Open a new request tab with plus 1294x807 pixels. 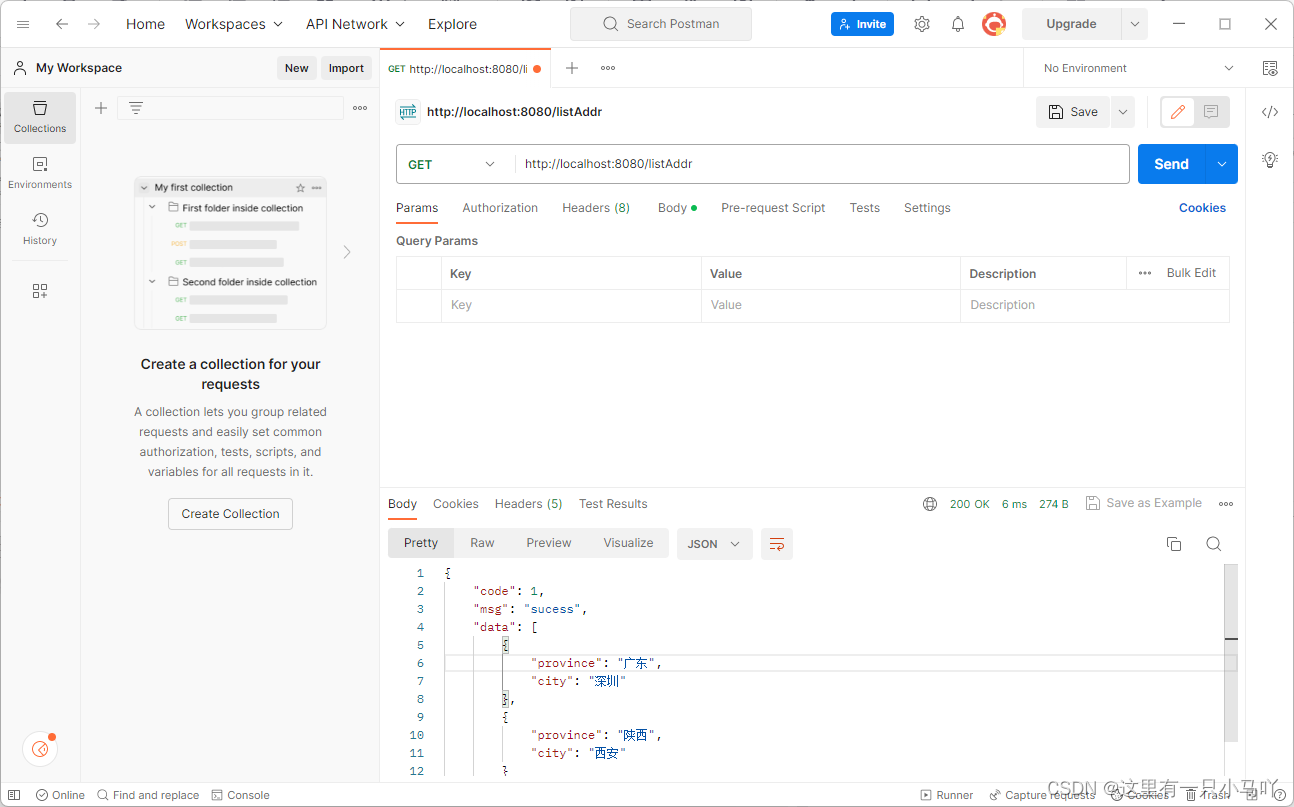click(x=572, y=68)
